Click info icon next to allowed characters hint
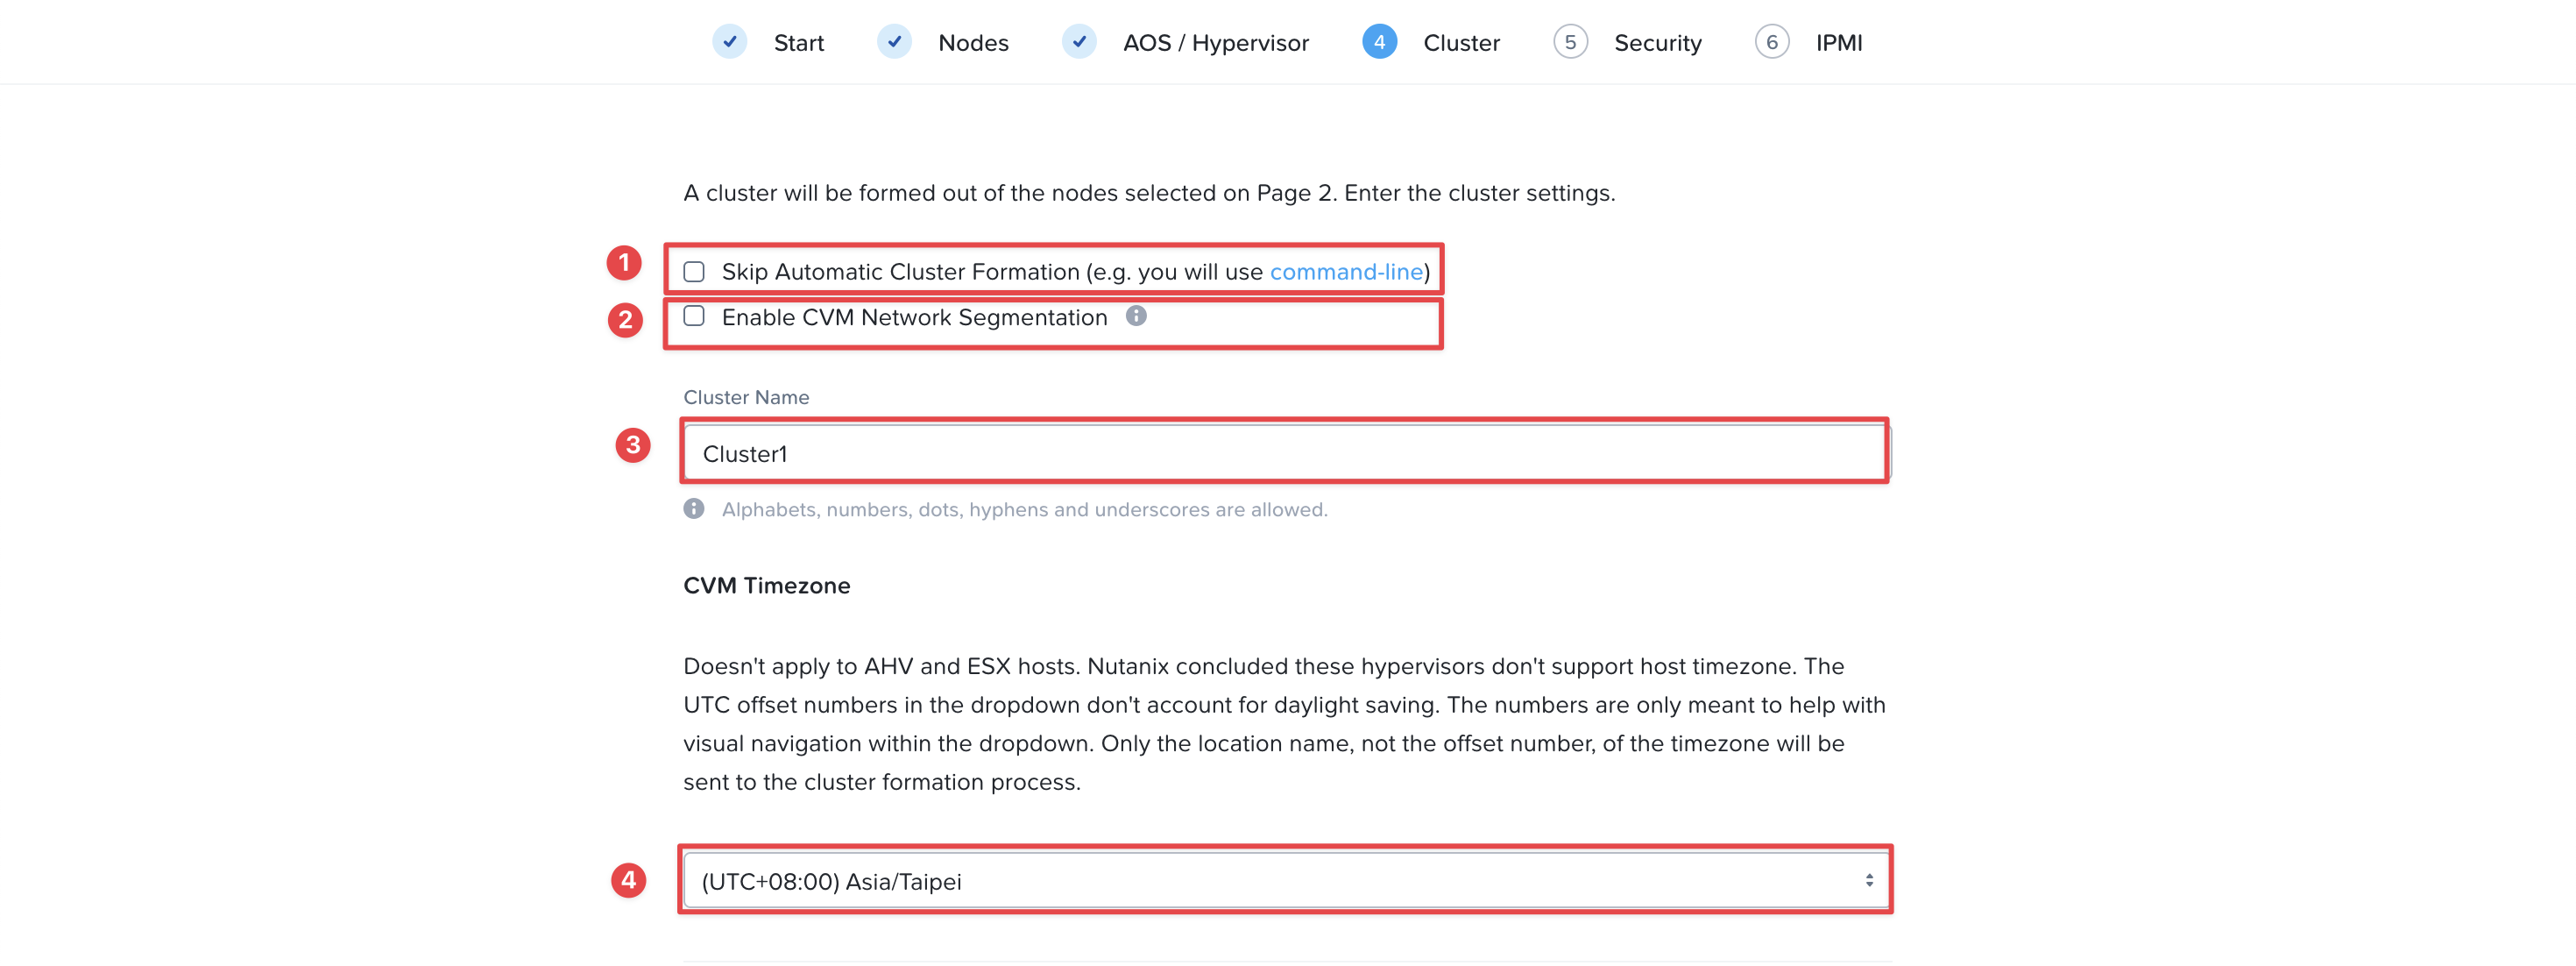The image size is (2576, 966). pyautogui.click(x=694, y=508)
